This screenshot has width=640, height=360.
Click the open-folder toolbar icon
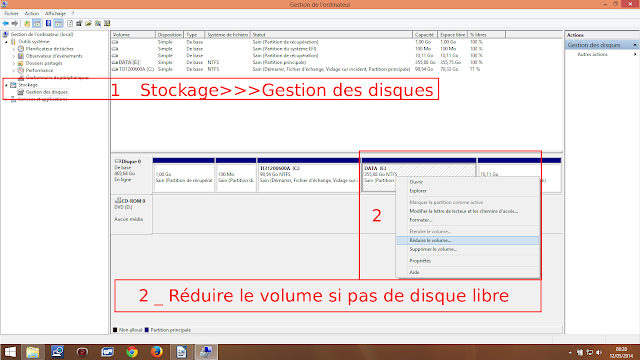(89, 24)
